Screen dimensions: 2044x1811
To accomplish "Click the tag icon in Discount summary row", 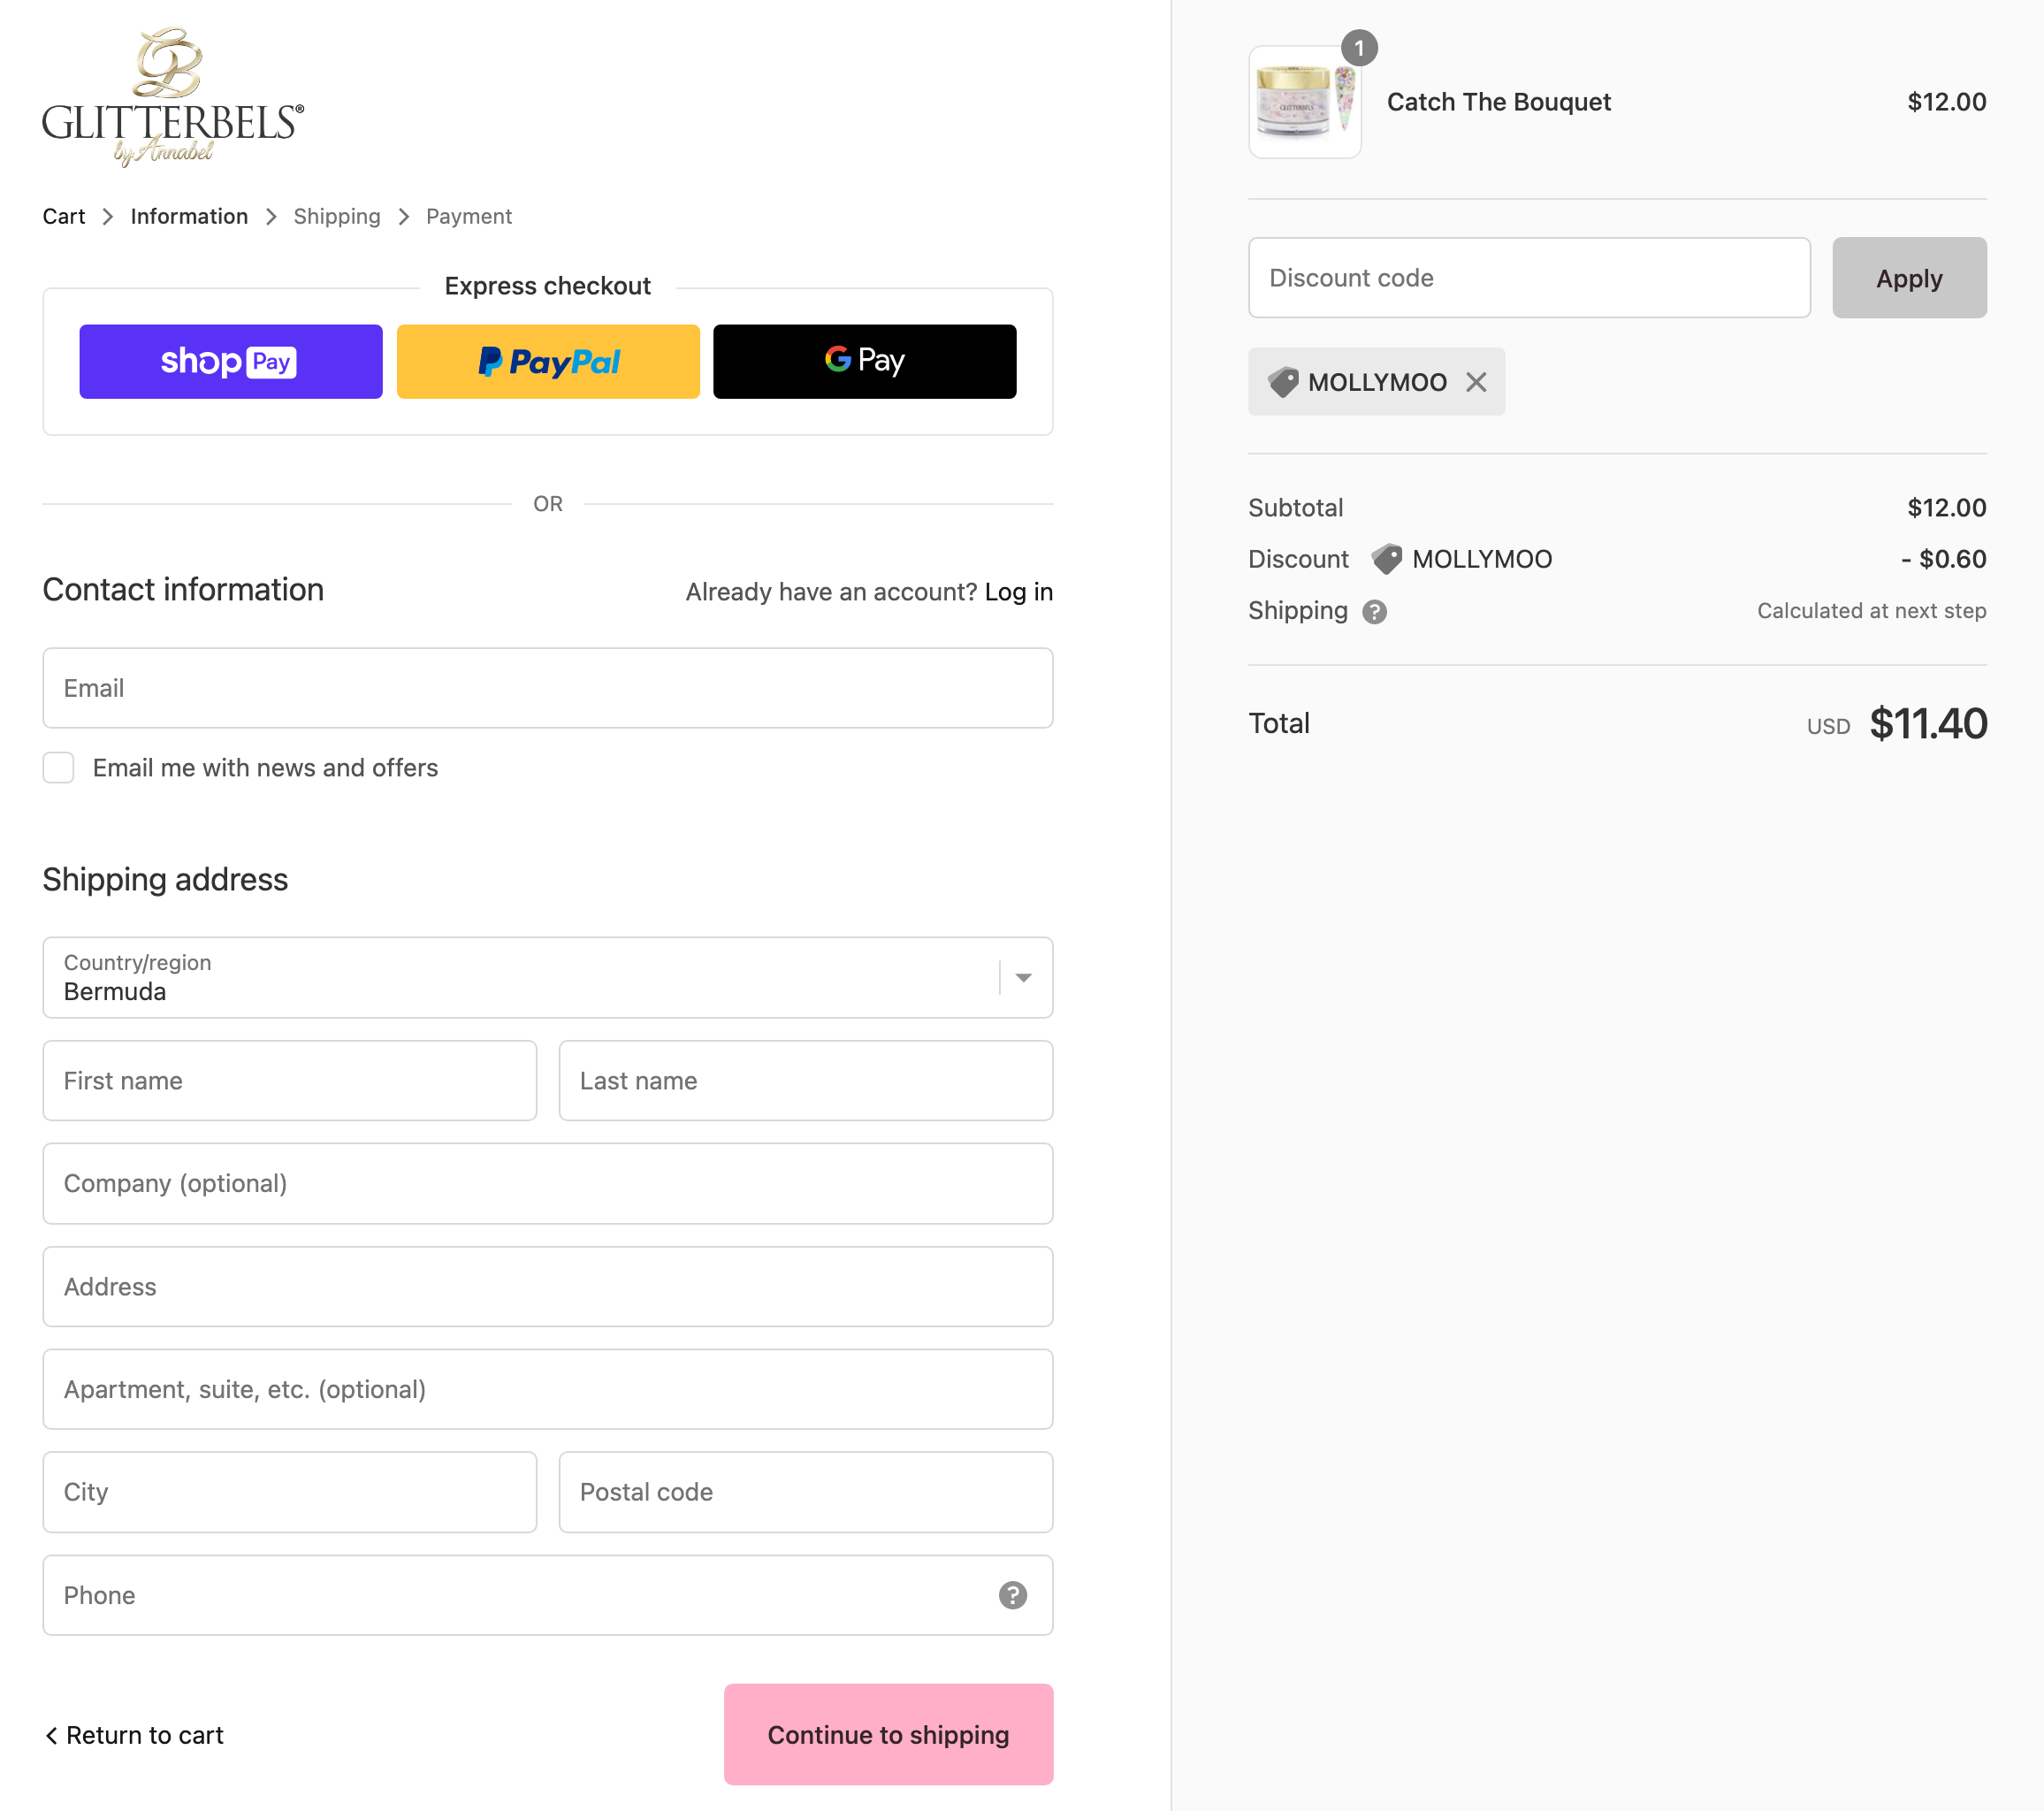I will [1386, 559].
